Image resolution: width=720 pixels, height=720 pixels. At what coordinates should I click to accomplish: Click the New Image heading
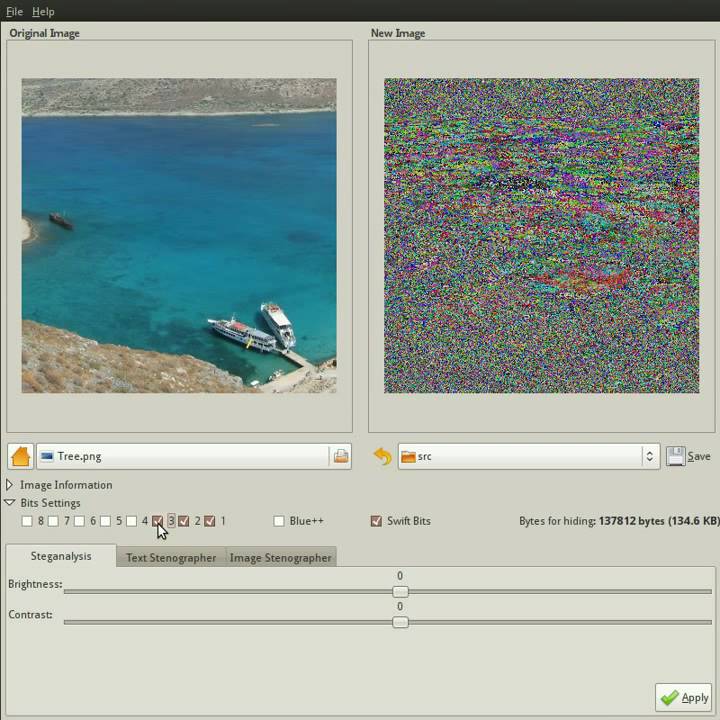click(398, 33)
